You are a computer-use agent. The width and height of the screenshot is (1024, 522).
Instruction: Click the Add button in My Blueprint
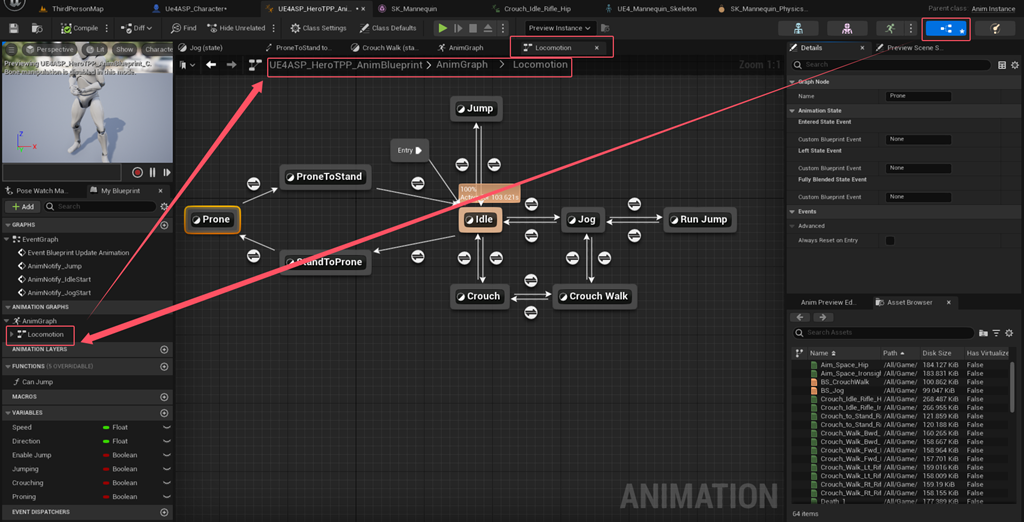(22, 206)
